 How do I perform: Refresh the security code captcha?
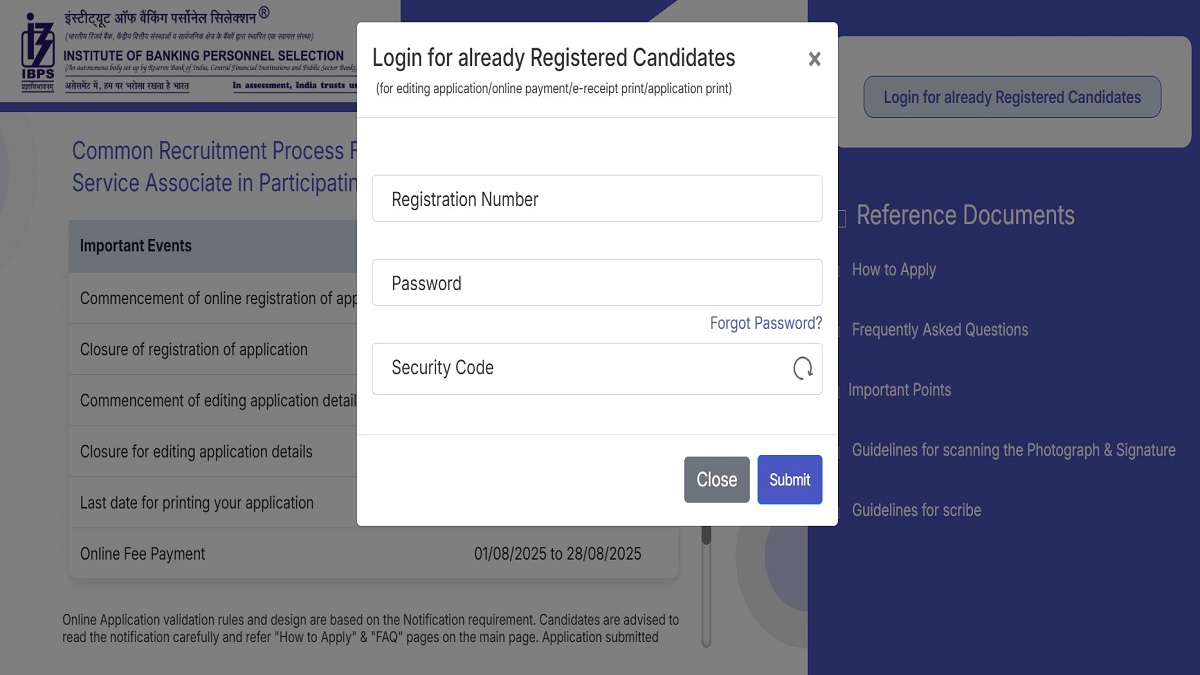pos(802,369)
